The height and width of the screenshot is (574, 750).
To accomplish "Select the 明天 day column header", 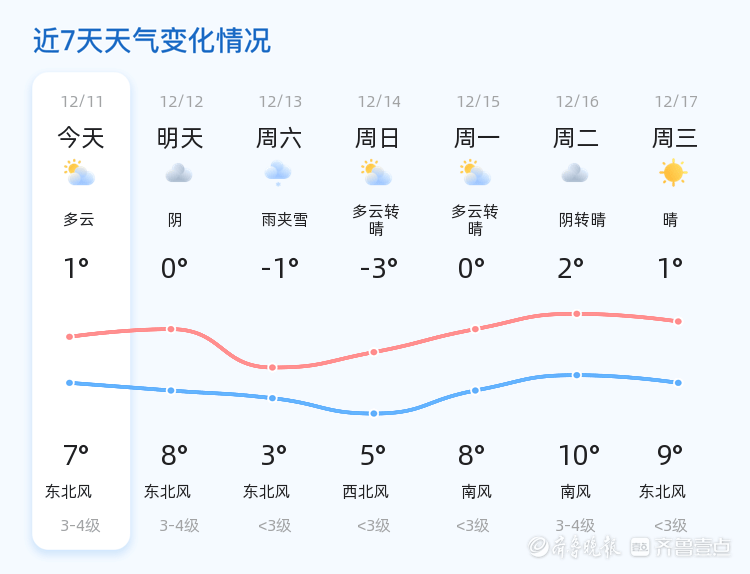I will coord(180,138).
